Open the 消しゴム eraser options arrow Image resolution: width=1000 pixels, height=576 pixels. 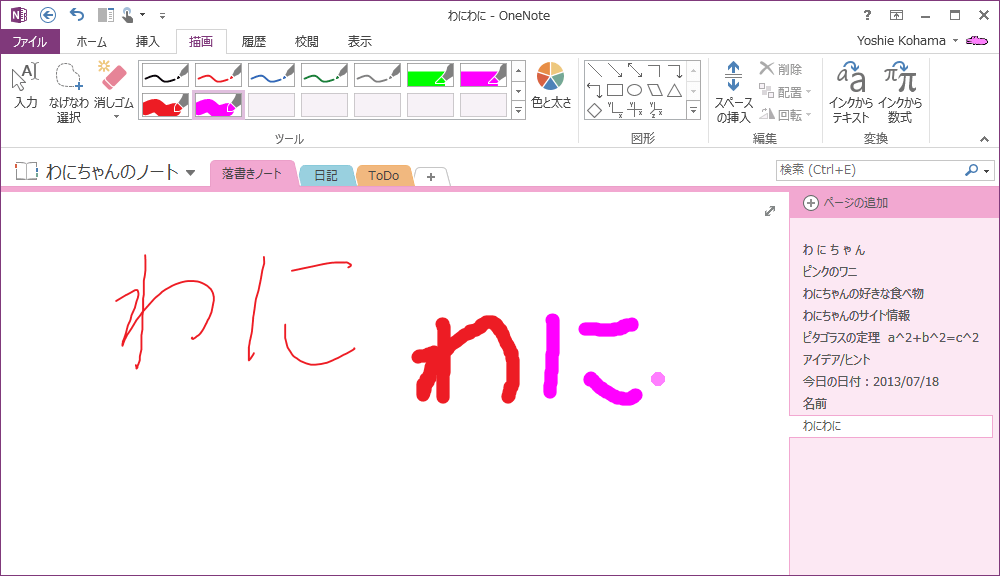pos(116,117)
